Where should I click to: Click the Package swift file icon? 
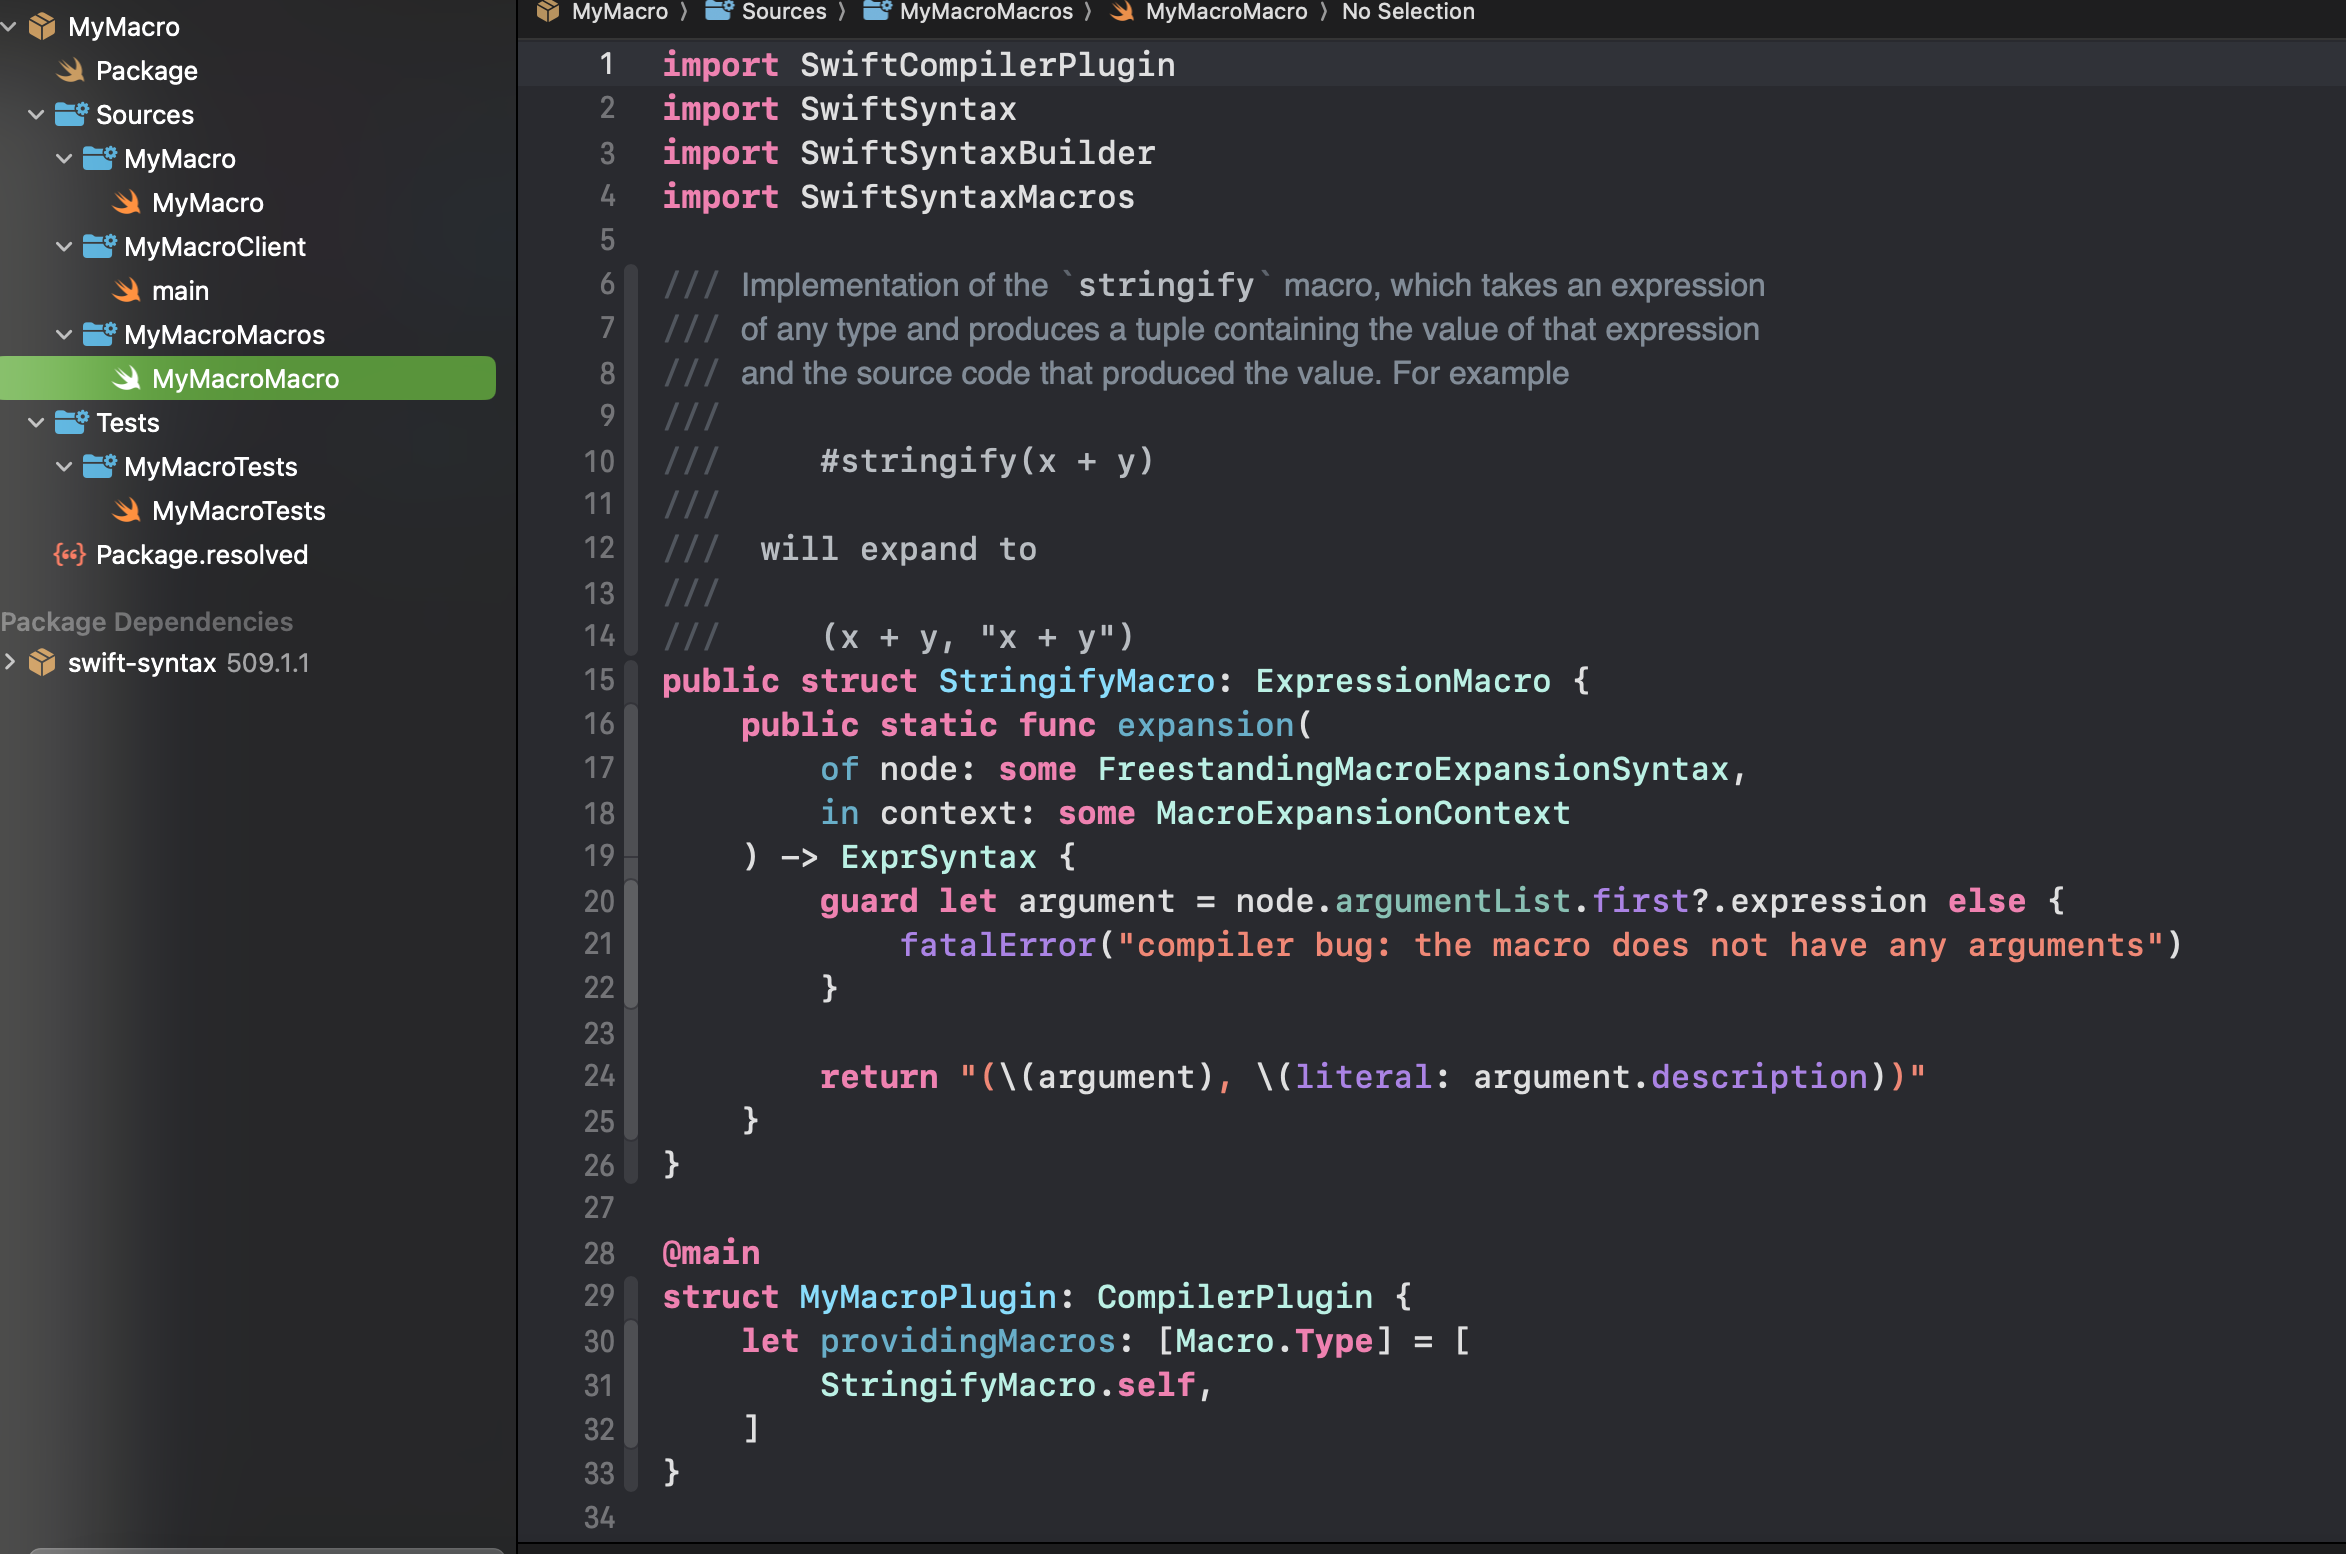coord(70,71)
